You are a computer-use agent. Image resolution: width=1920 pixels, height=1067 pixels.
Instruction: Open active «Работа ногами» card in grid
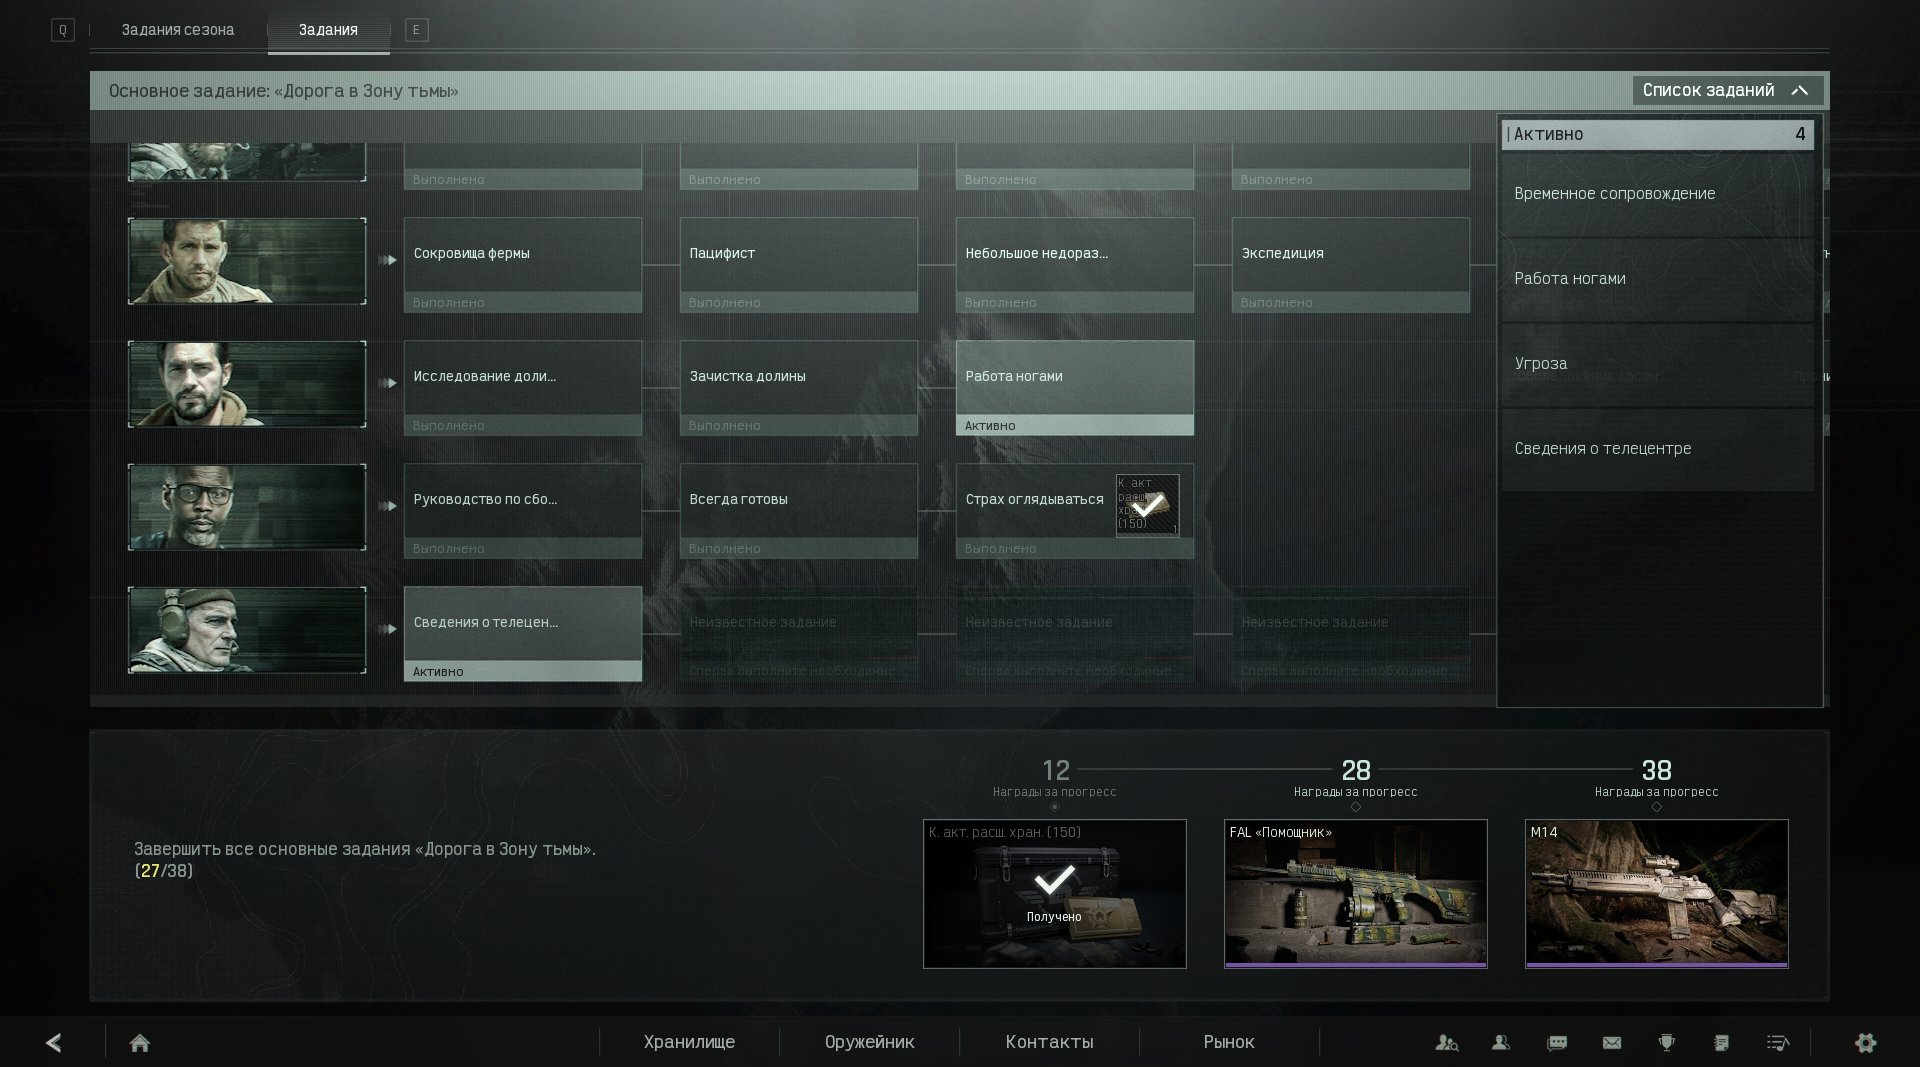point(1075,388)
